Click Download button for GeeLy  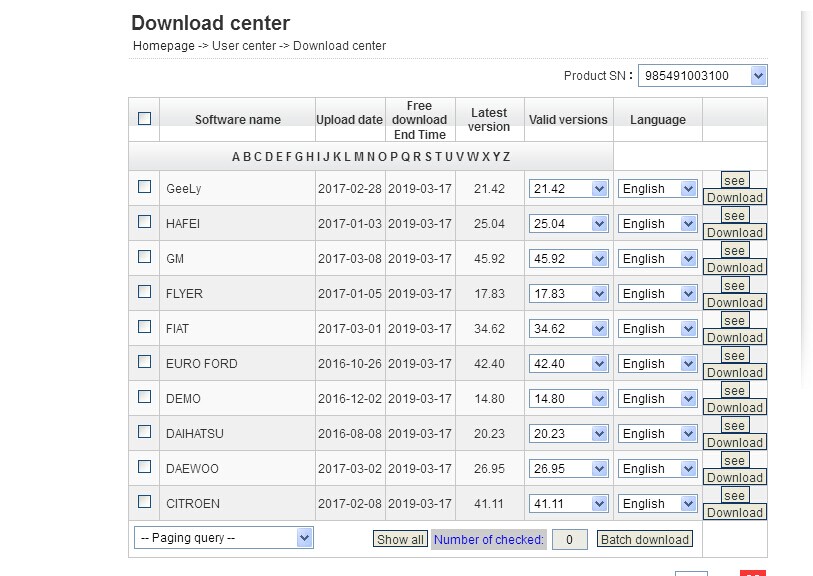click(x=734, y=198)
